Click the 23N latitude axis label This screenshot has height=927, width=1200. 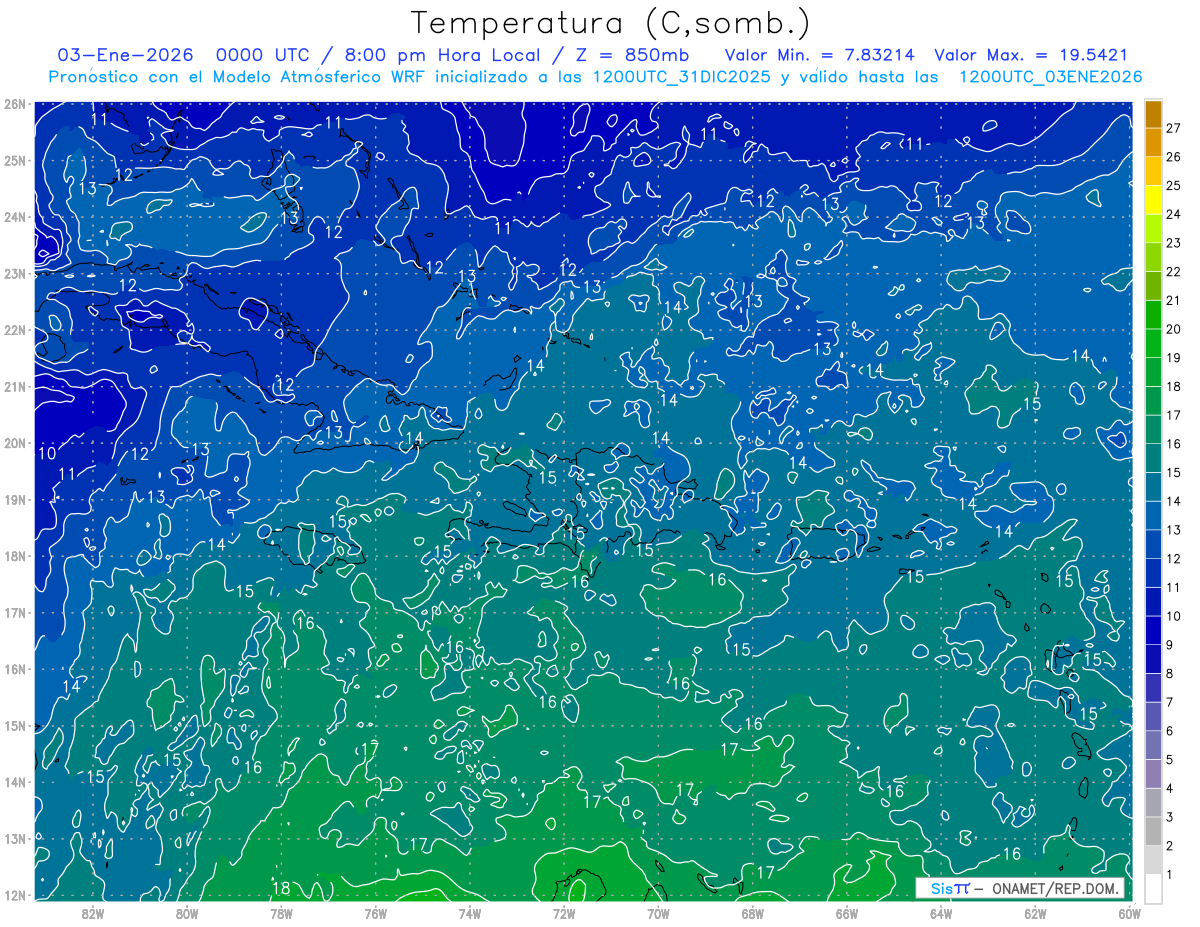tap(14, 273)
